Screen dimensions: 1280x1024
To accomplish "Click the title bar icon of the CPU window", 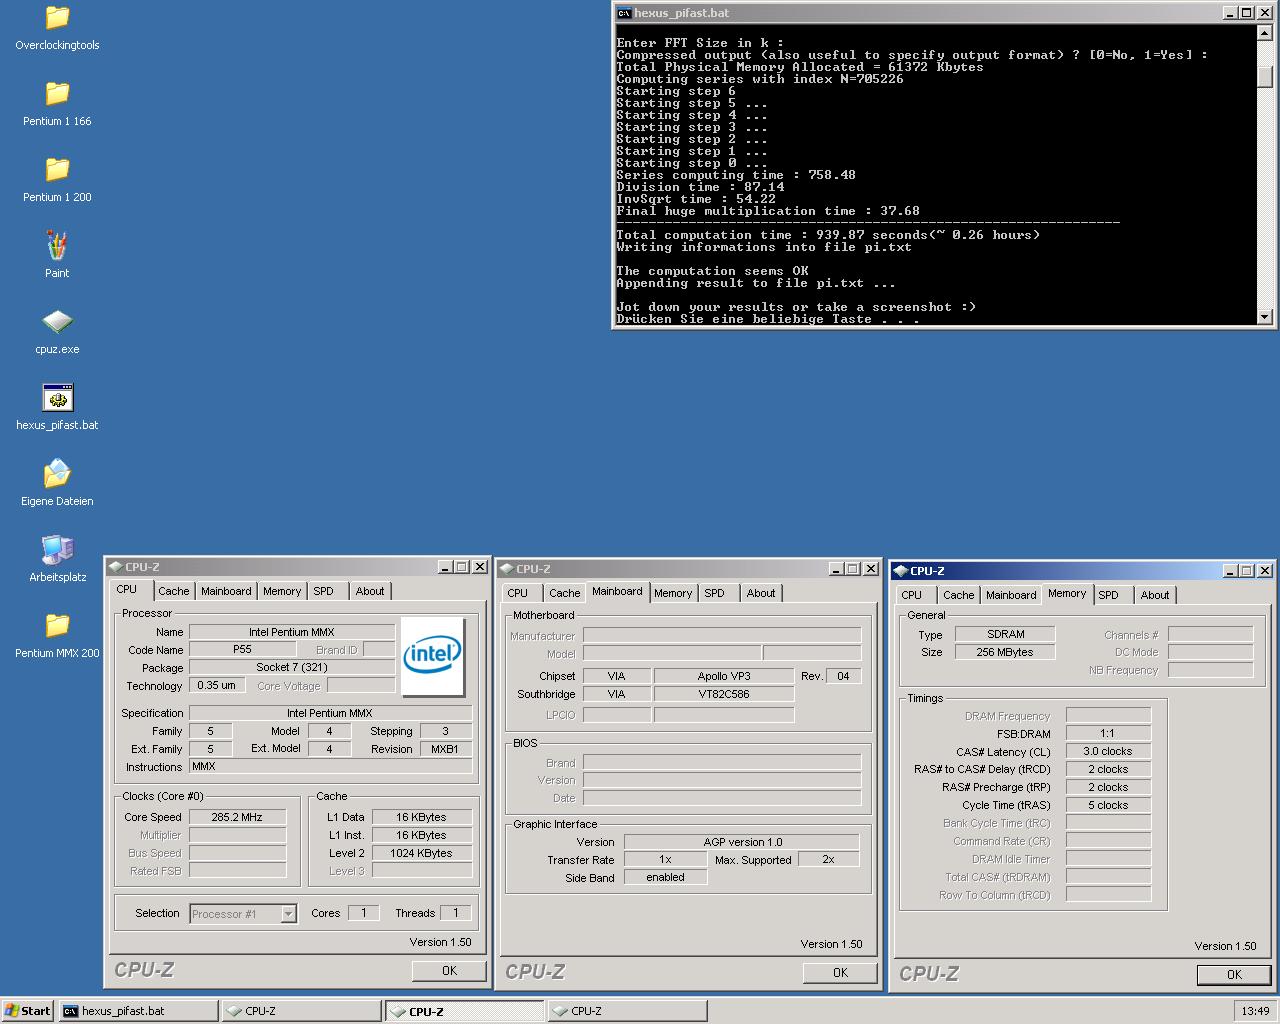I will point(116,567).
